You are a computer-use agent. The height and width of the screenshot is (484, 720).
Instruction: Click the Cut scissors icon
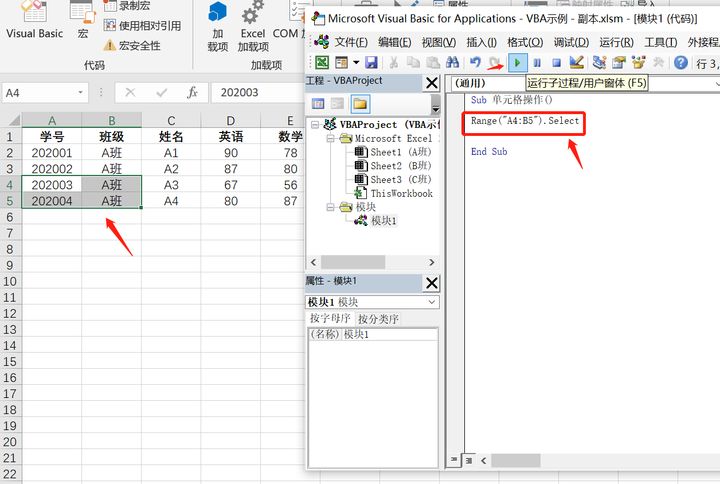click(394, 62)
